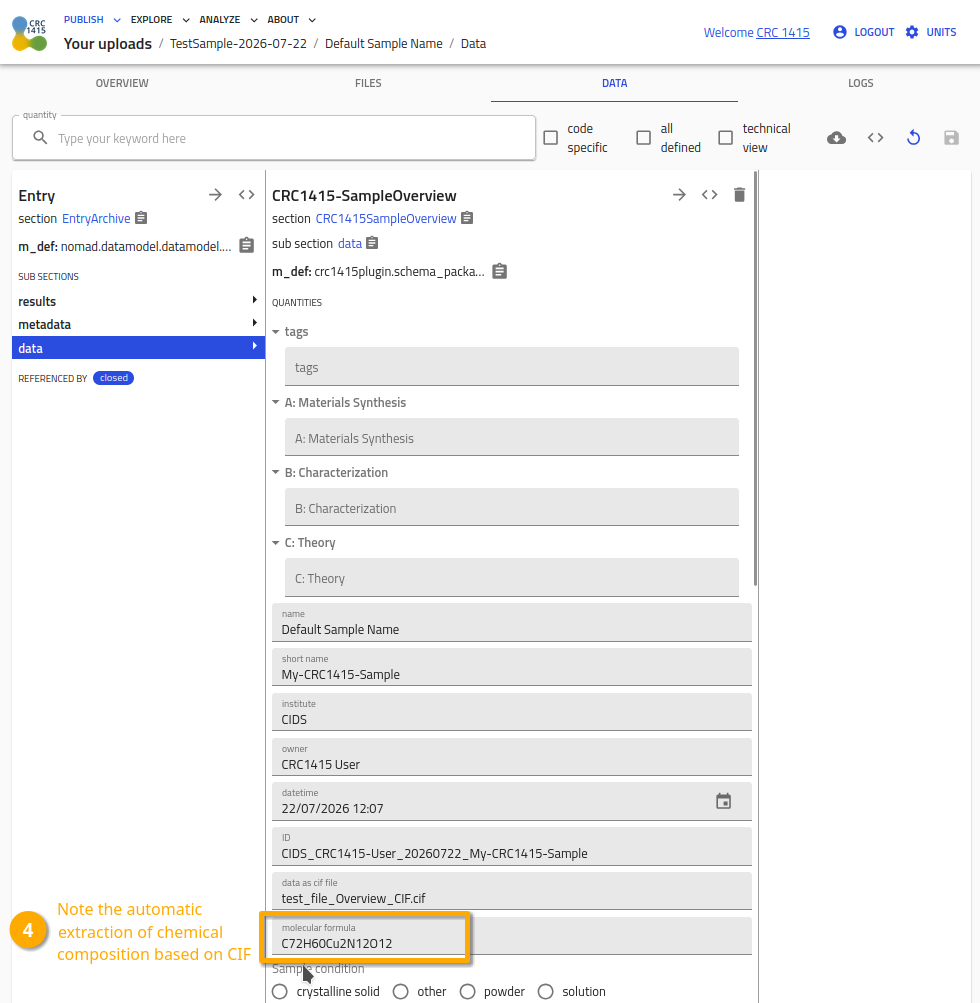The width and height of the screenshot is (980, 1003).
Task: Click the B: Characterization input field
Action: (512, 507)
